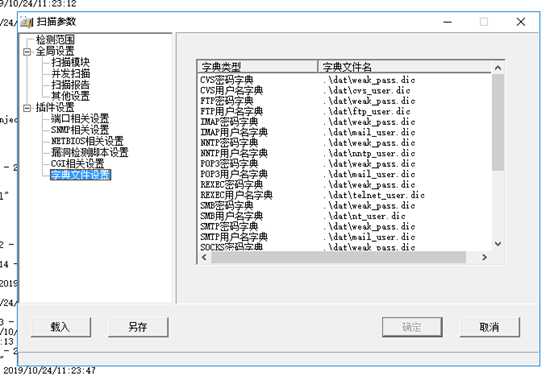Click the .\dat\nntp_user.dic file name

tap(369, 153)
